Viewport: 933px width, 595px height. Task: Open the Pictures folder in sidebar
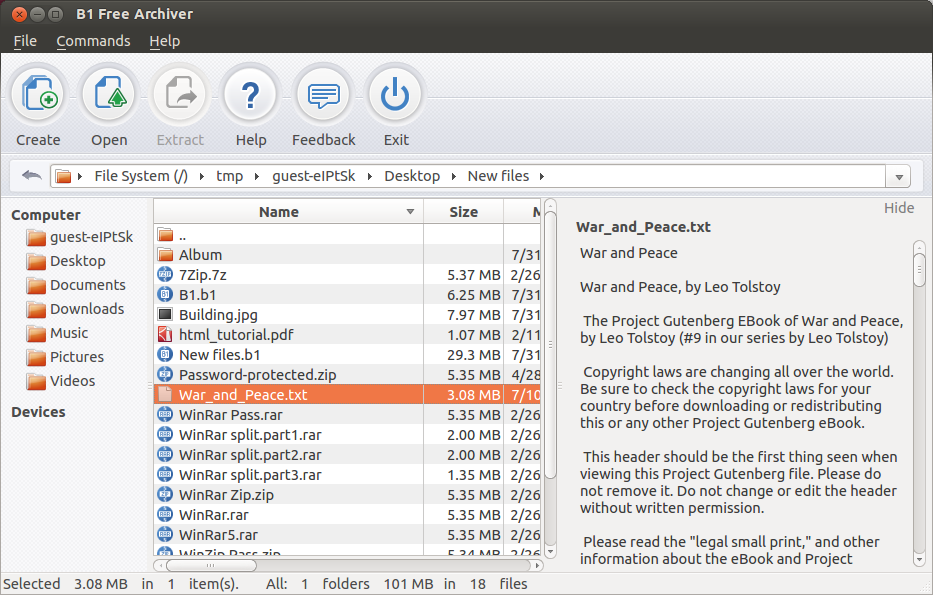pos(65,356)
